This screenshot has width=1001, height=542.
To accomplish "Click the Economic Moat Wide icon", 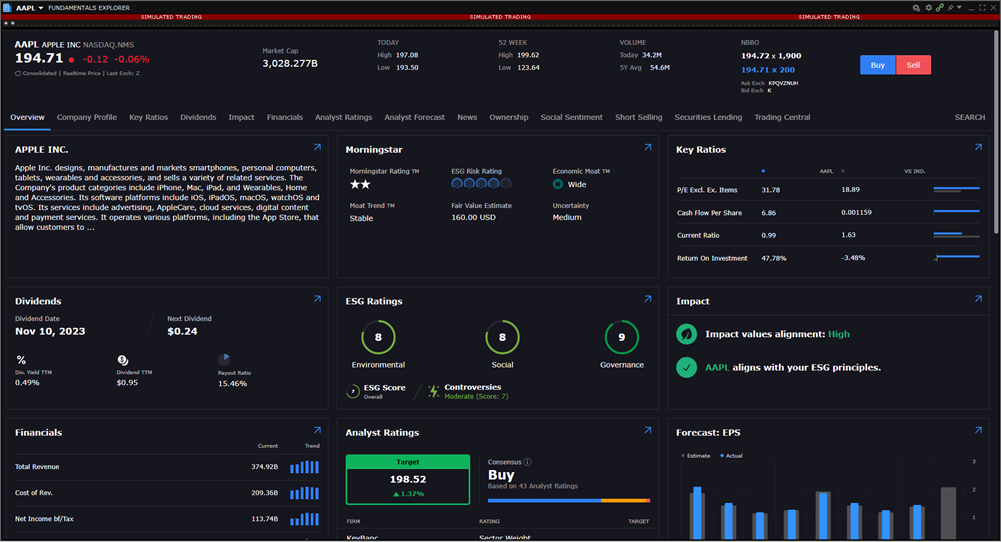I will (x=557, y=184).
